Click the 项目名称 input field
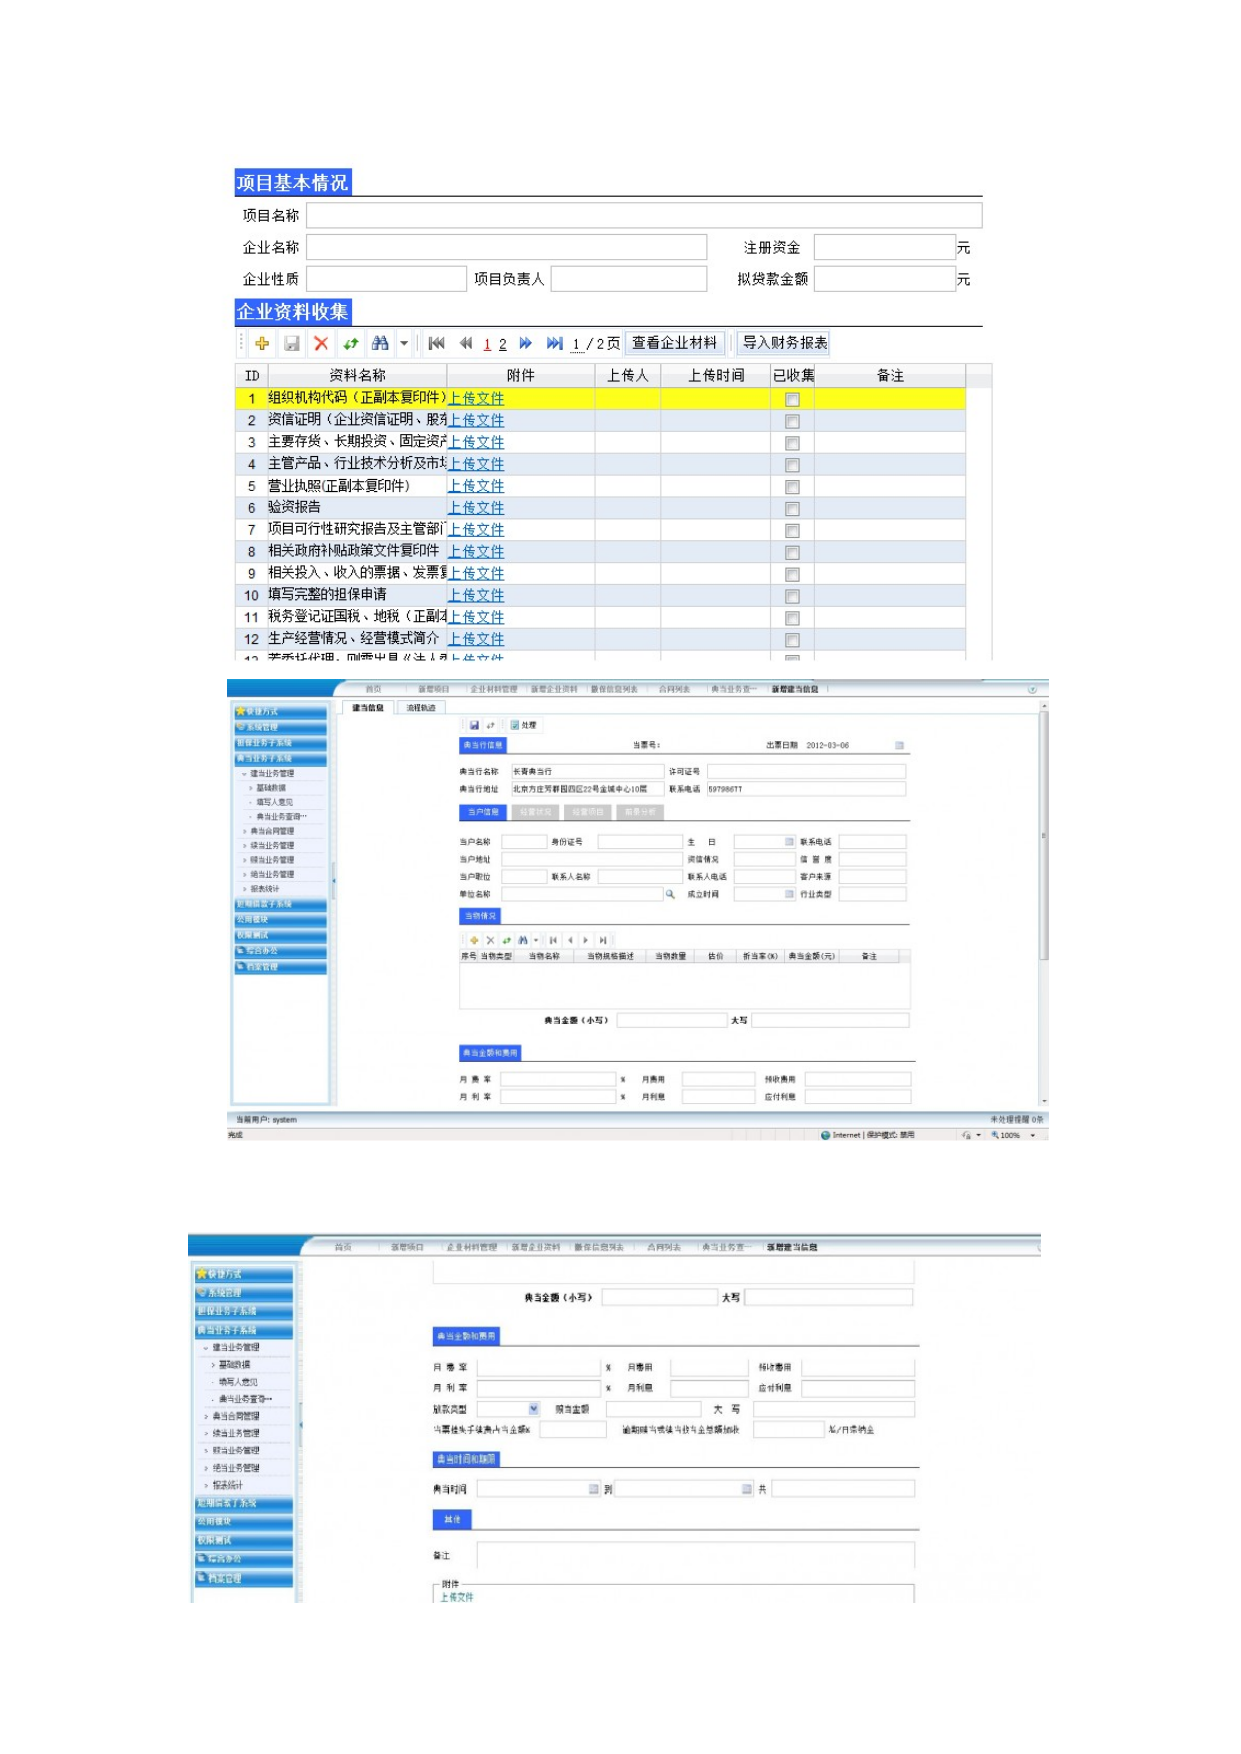This screenshot has height=1754, width=1241. coord(644,215)
